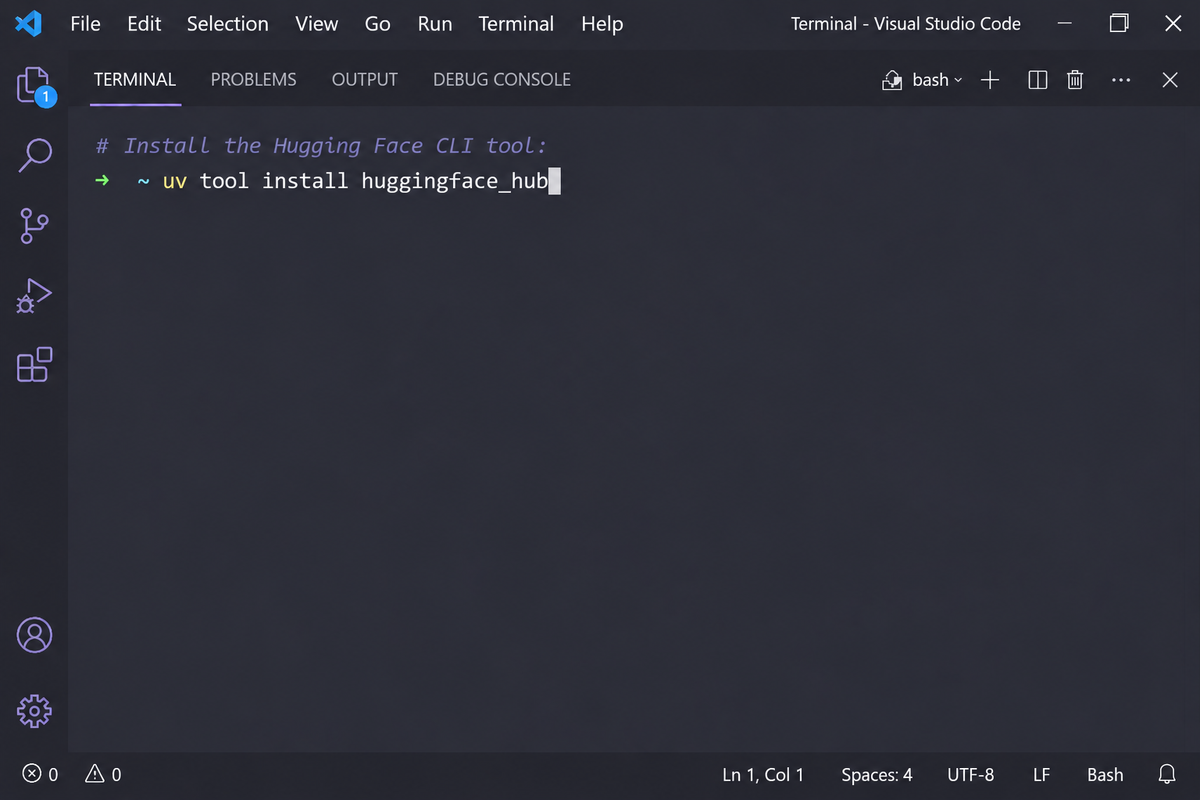1200x800 pixels.
Task: Close the terminal panel
Action: point(1170,80)
